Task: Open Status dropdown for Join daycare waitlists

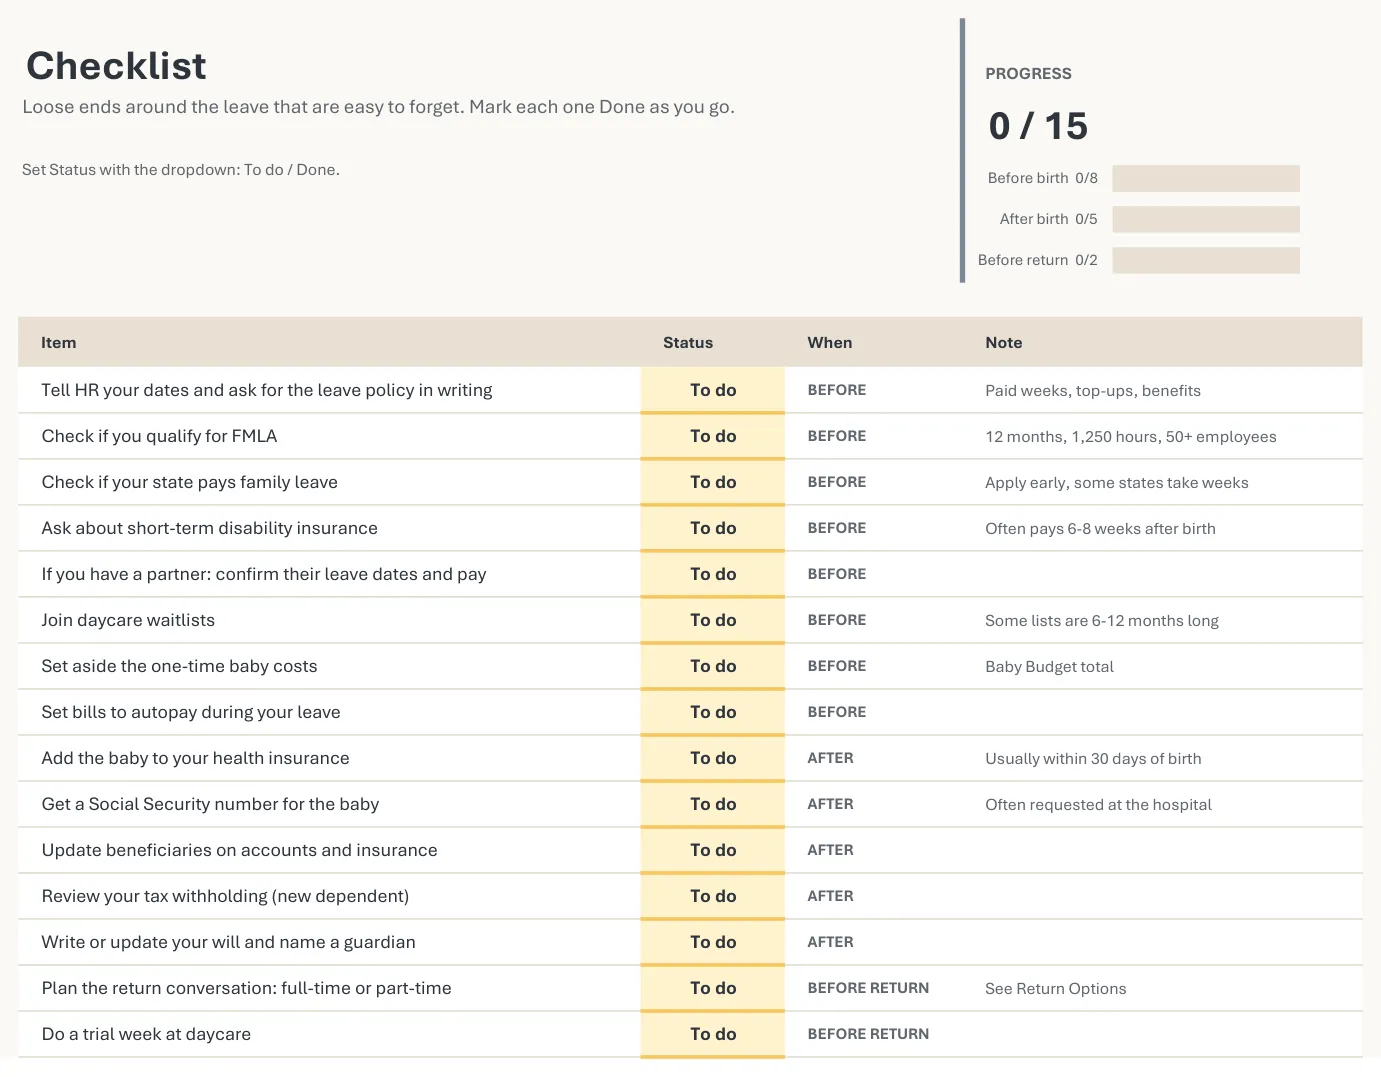Action: 712,620
